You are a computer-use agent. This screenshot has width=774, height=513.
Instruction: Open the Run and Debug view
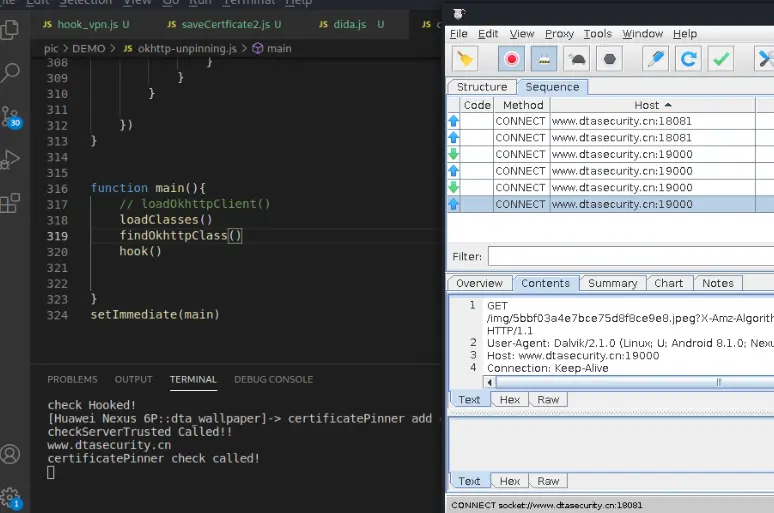coord(10,160)
